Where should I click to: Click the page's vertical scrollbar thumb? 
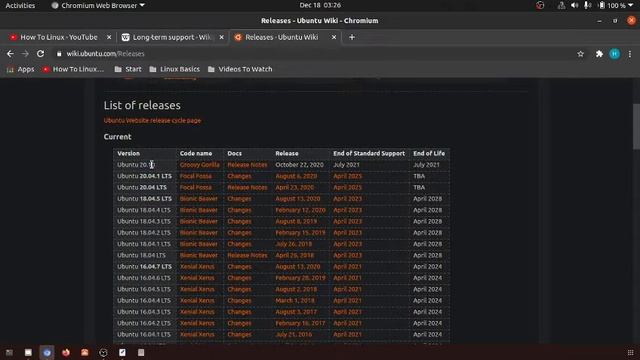click(636, 127)
